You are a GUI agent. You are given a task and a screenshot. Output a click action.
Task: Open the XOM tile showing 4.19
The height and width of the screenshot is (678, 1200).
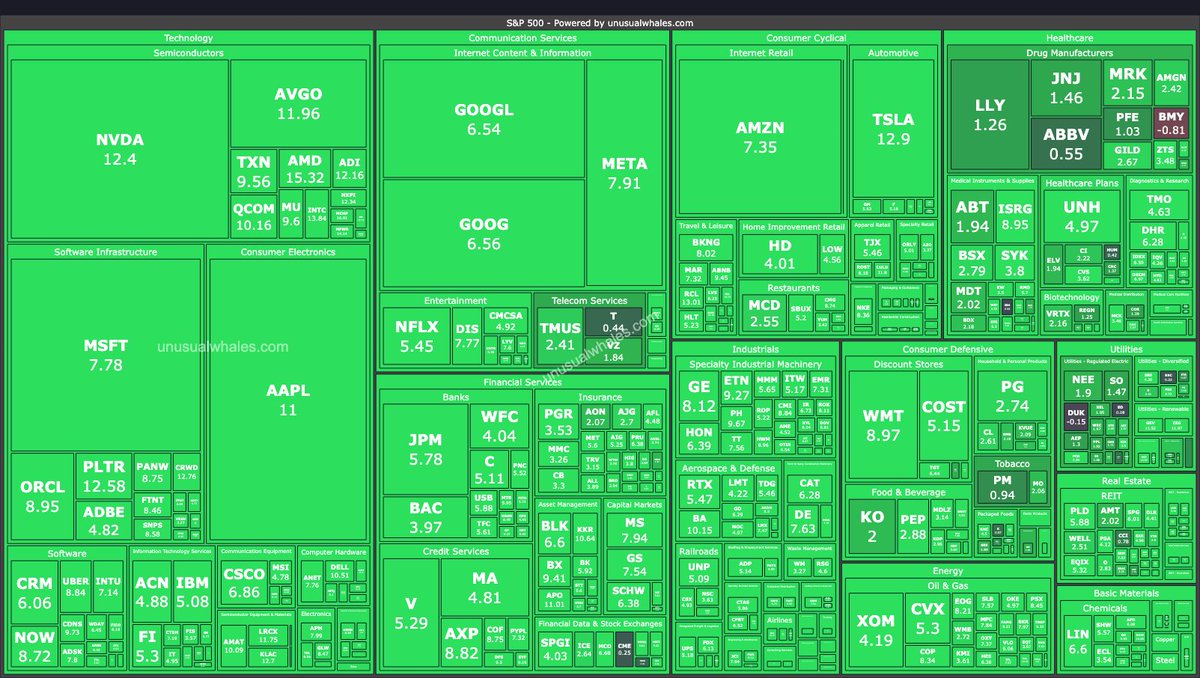tap(876, 632)
